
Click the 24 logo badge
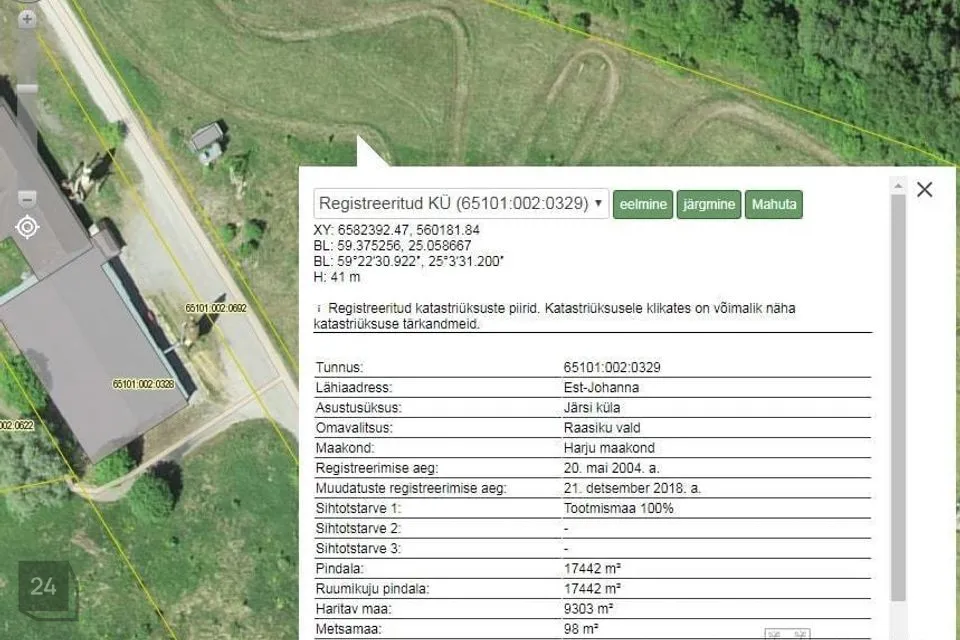pyautogui.click(x=43, y=587)
